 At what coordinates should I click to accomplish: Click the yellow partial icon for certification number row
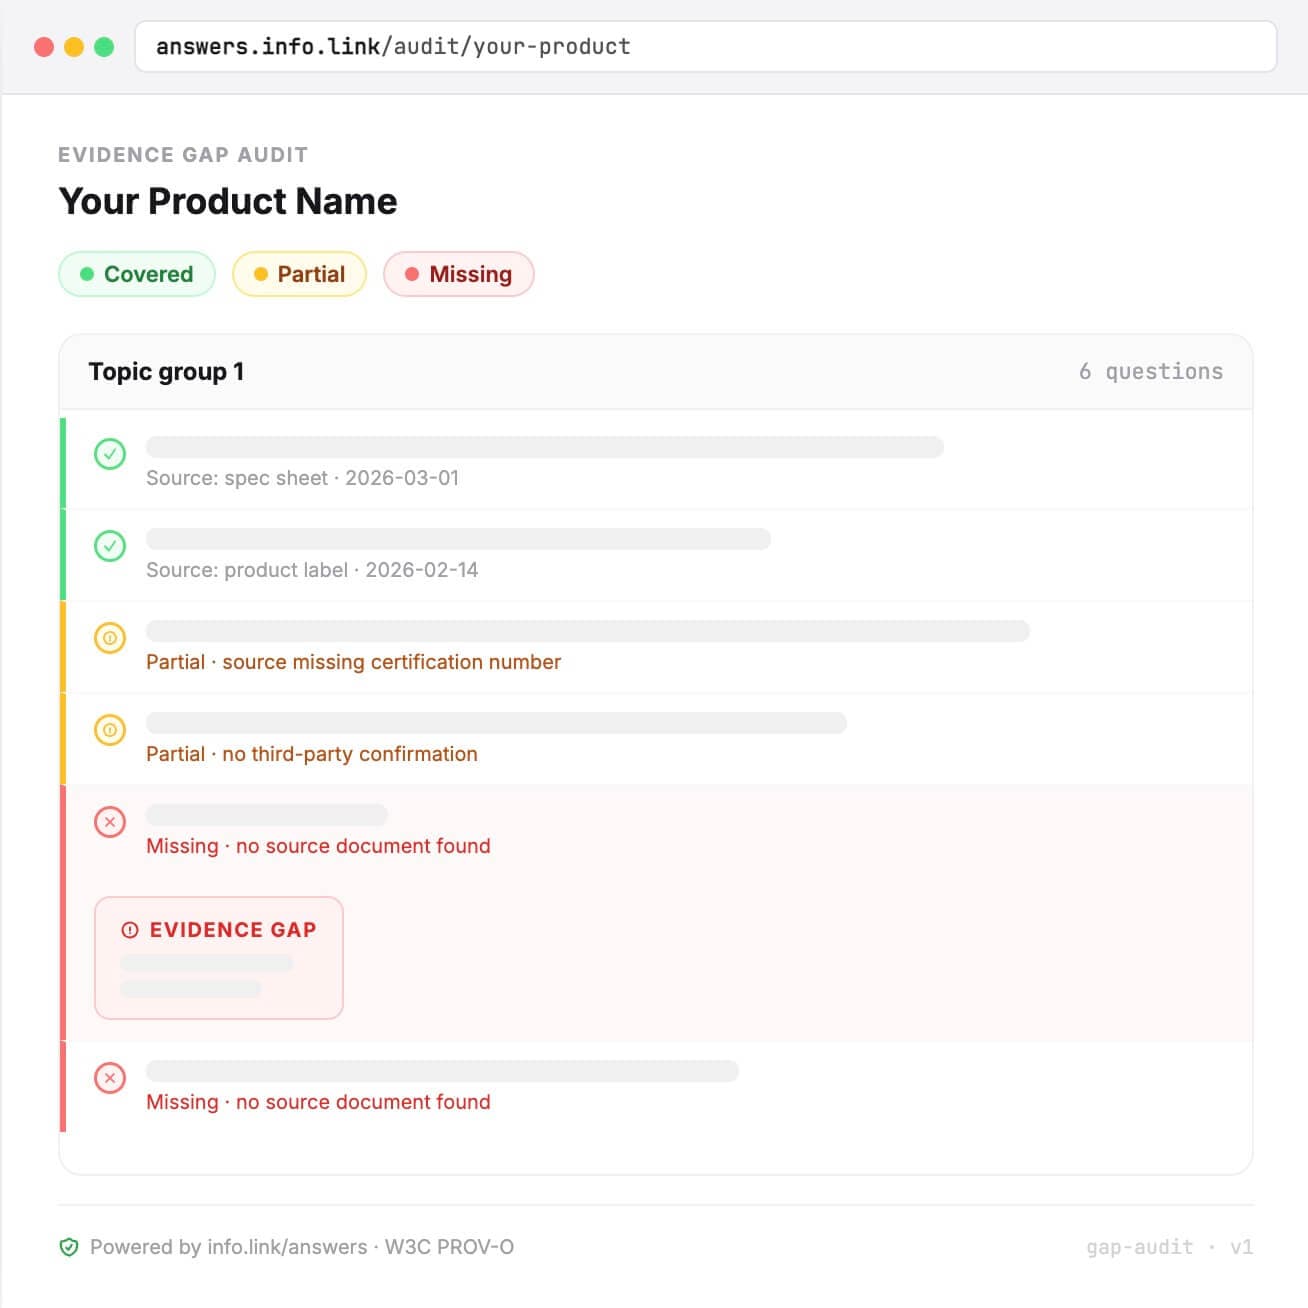(x=110, y=638)
